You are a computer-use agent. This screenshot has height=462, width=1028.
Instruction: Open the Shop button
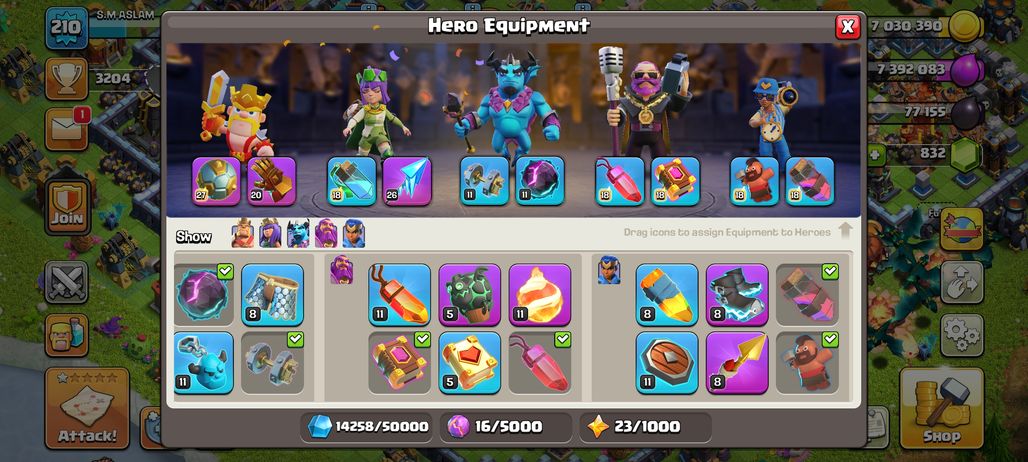tap(941, 408)
